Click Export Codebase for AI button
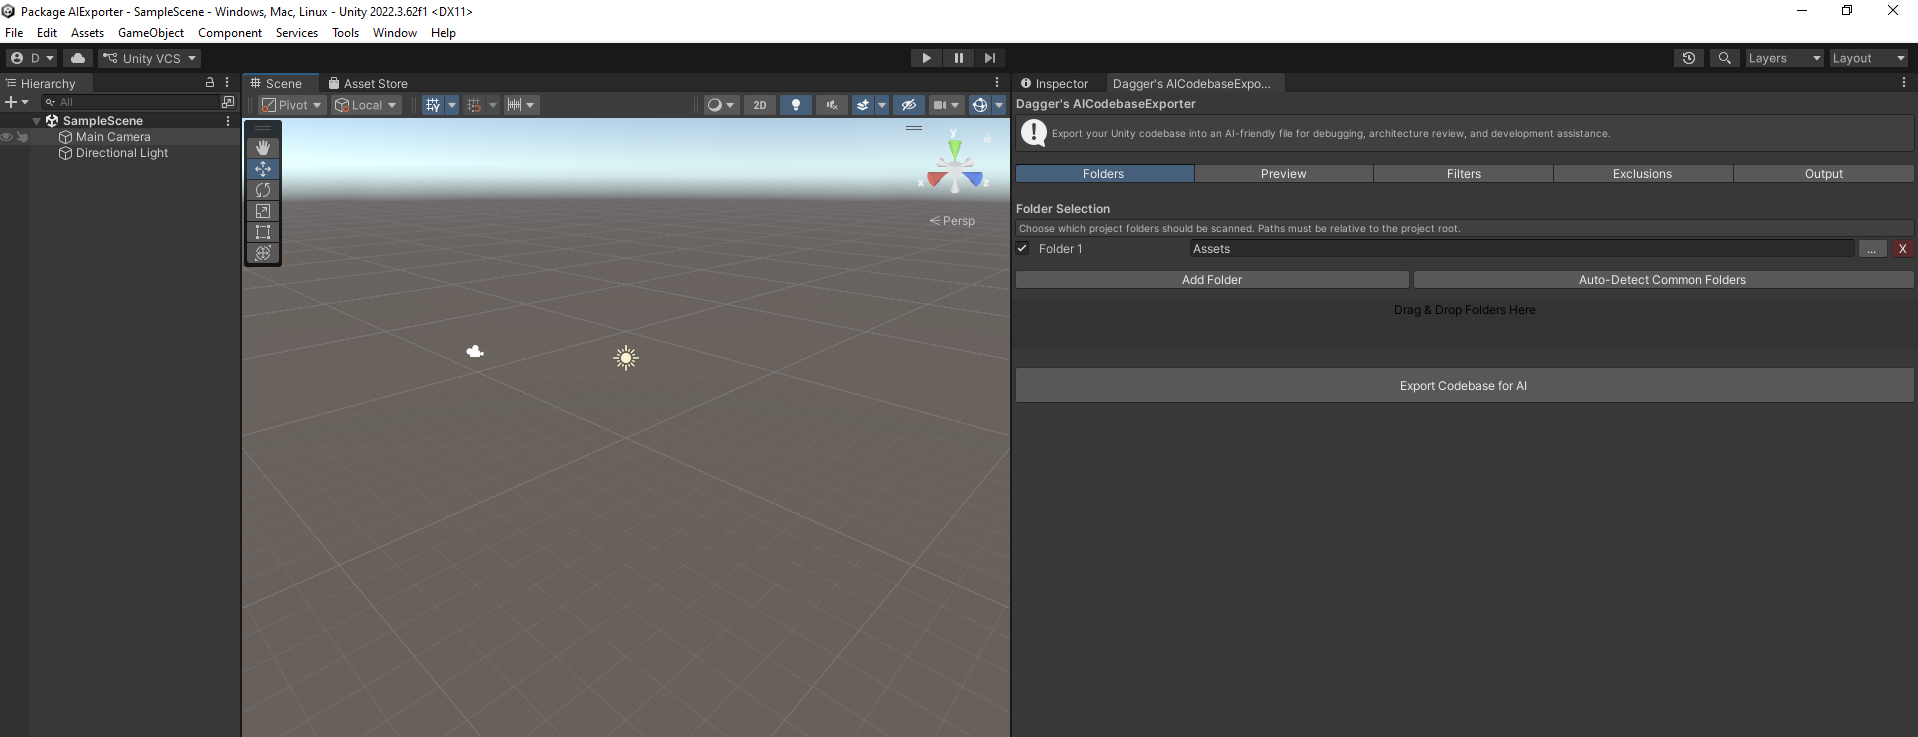The width and height of the screenshot is (1918, 737). (1464, 386)
